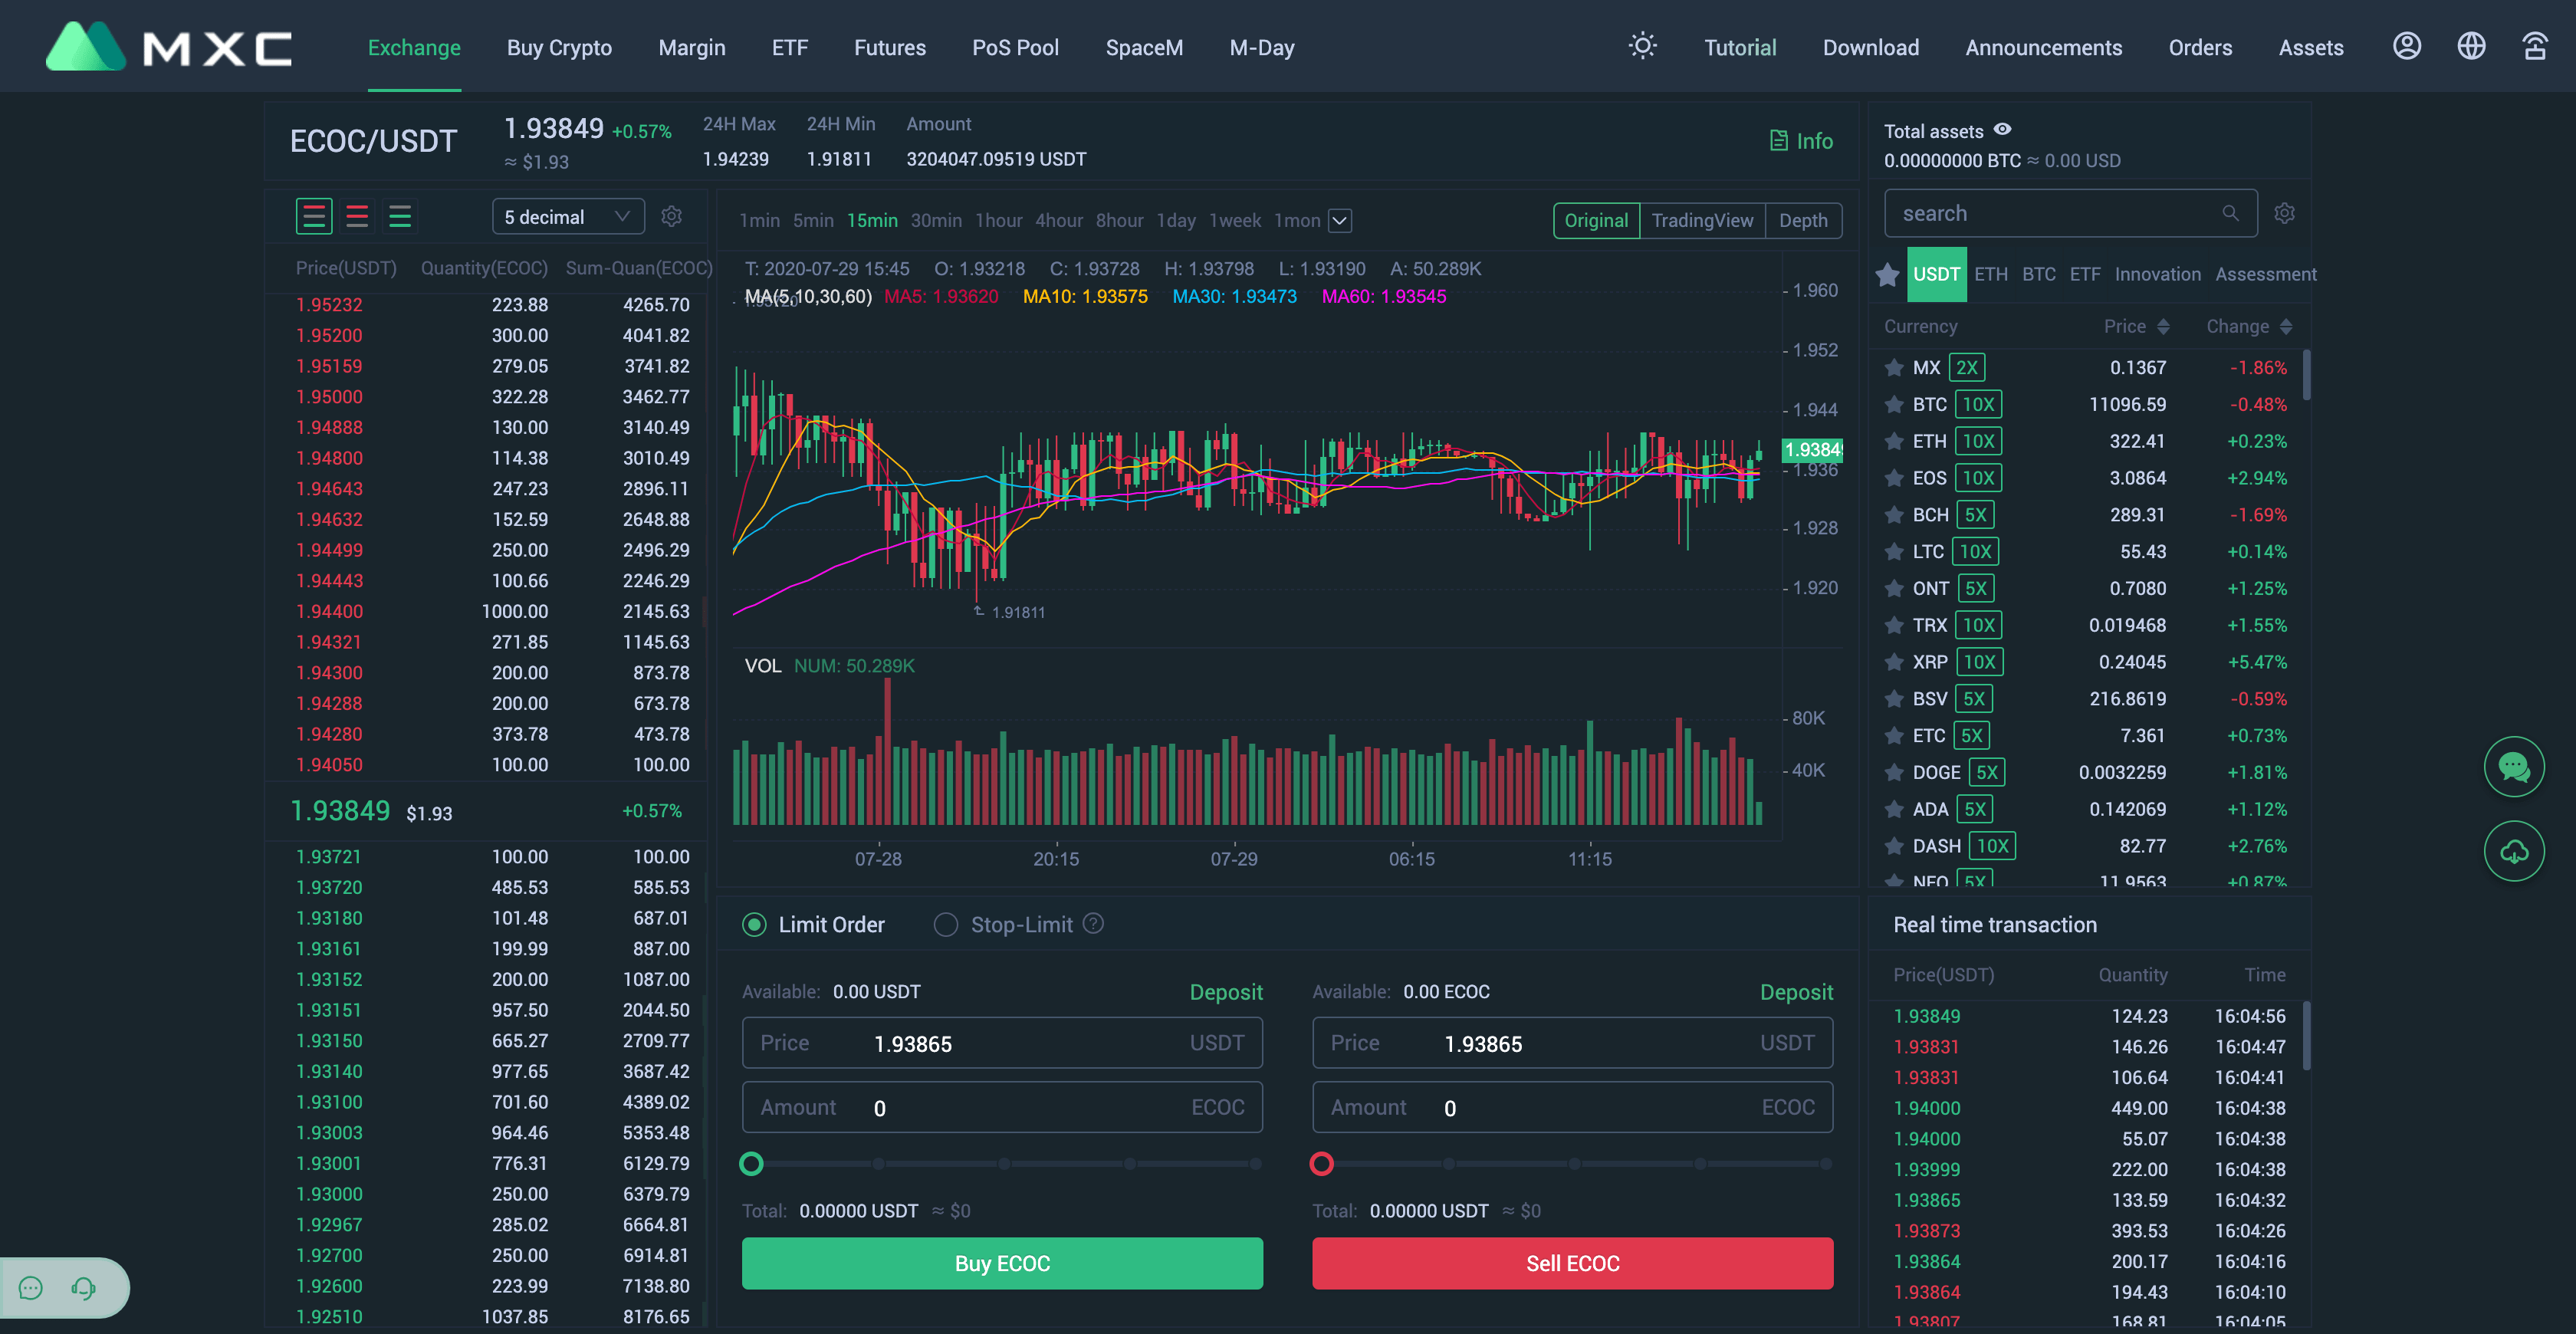This screenshot has width=2576, height=1334.
Task: Click the buy slider end point
Action: [1255, 1163]
